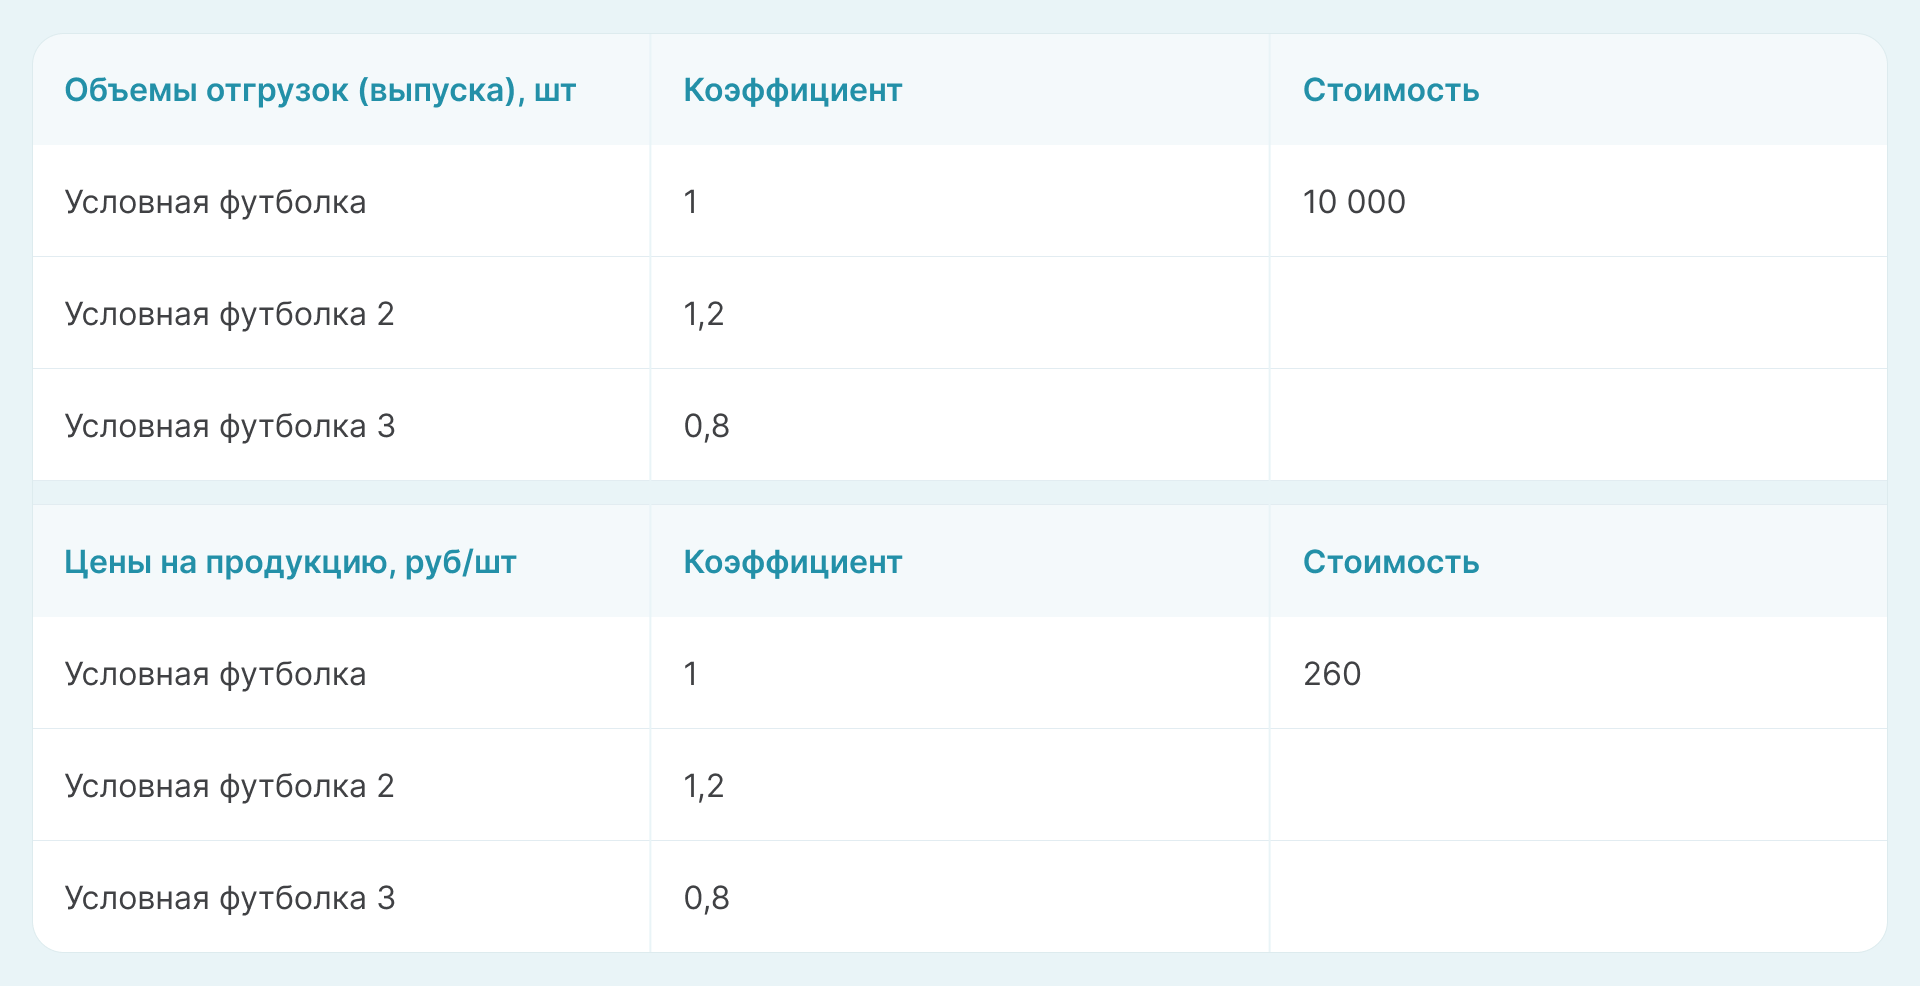Click empty Стоимость cell for shipment "Условная футболка 2"
Viewport: 1920px width, 986px height.
(x=1578, y=314)
